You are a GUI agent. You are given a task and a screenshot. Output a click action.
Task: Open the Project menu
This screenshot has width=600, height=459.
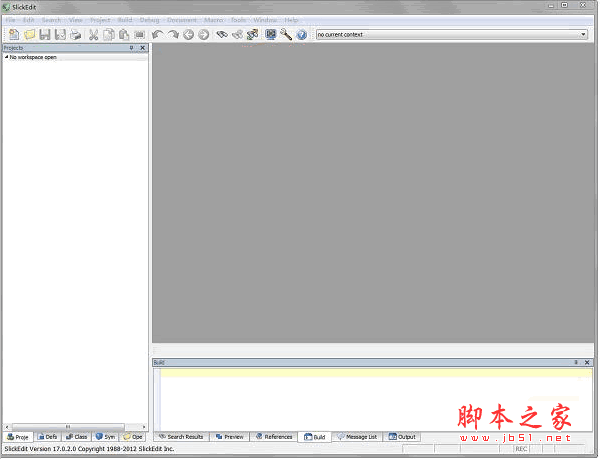tap(100, 20)
